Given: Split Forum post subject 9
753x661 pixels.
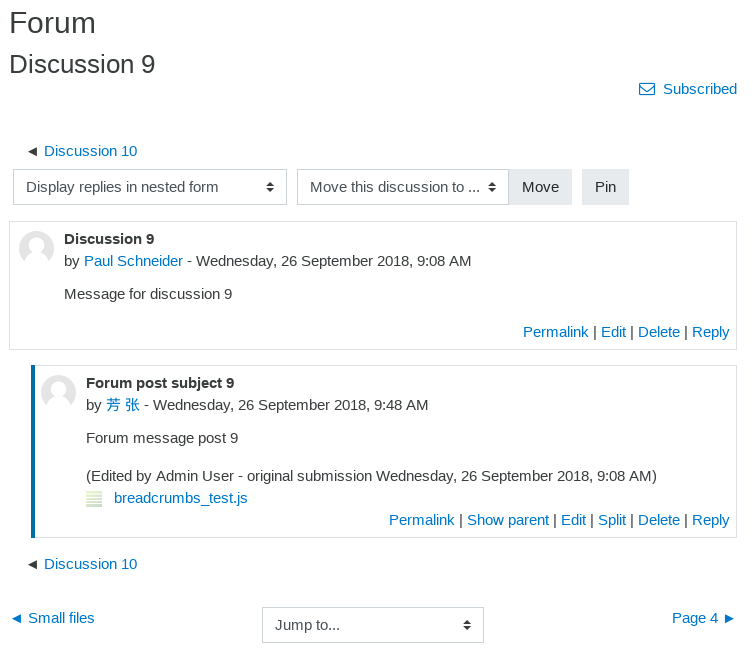Looking at the screenshot, I should pos(612,520).
